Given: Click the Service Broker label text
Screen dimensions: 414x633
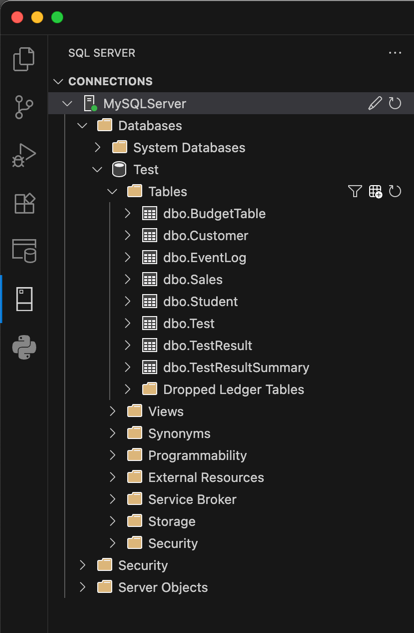Looking at the screenshot, I should [x=192, y=499].
